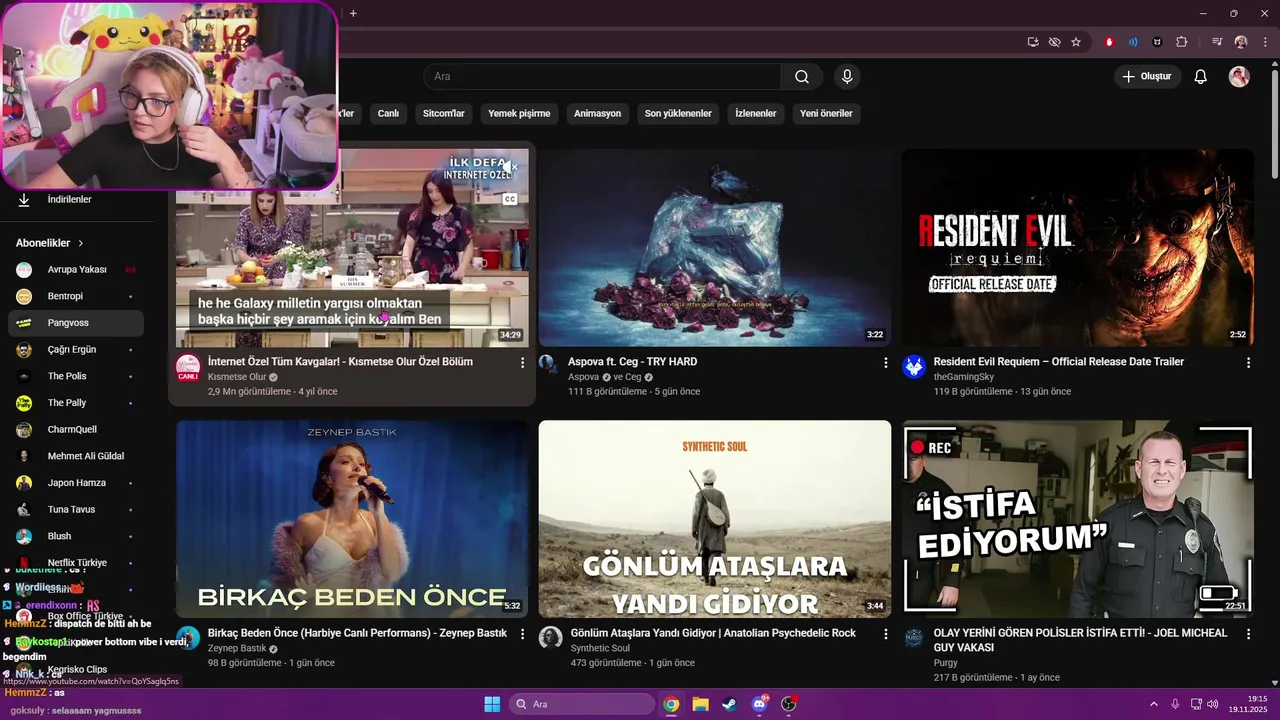This screenshot has height=720, width=1280.
Task: Open options menu for Gönlüm Ataşlara video
Action: [x=885, y=633]
